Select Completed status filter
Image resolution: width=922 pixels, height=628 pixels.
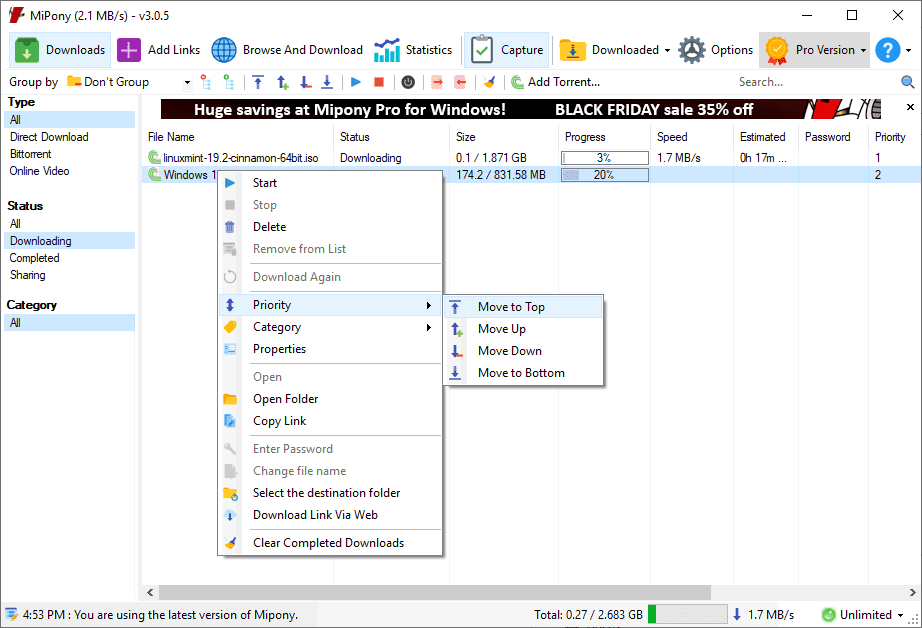pos(35,258)
